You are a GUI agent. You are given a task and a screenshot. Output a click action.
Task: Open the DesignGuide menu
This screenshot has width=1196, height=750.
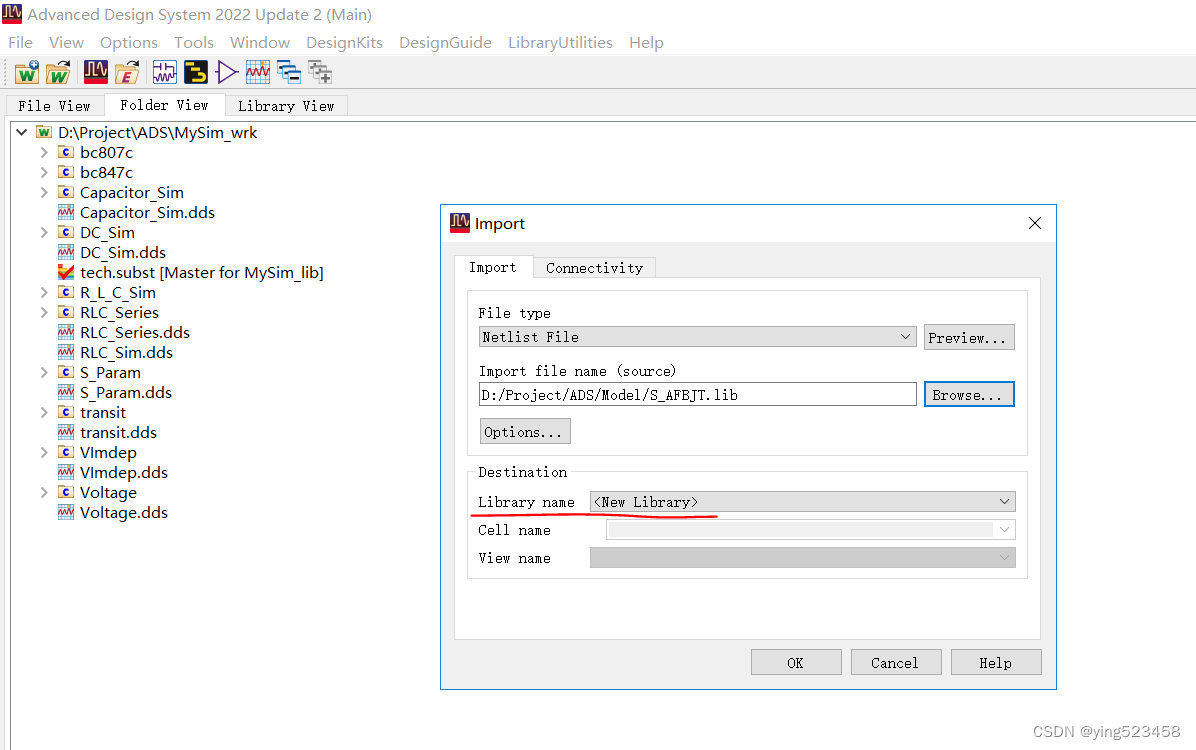(445, 42)
